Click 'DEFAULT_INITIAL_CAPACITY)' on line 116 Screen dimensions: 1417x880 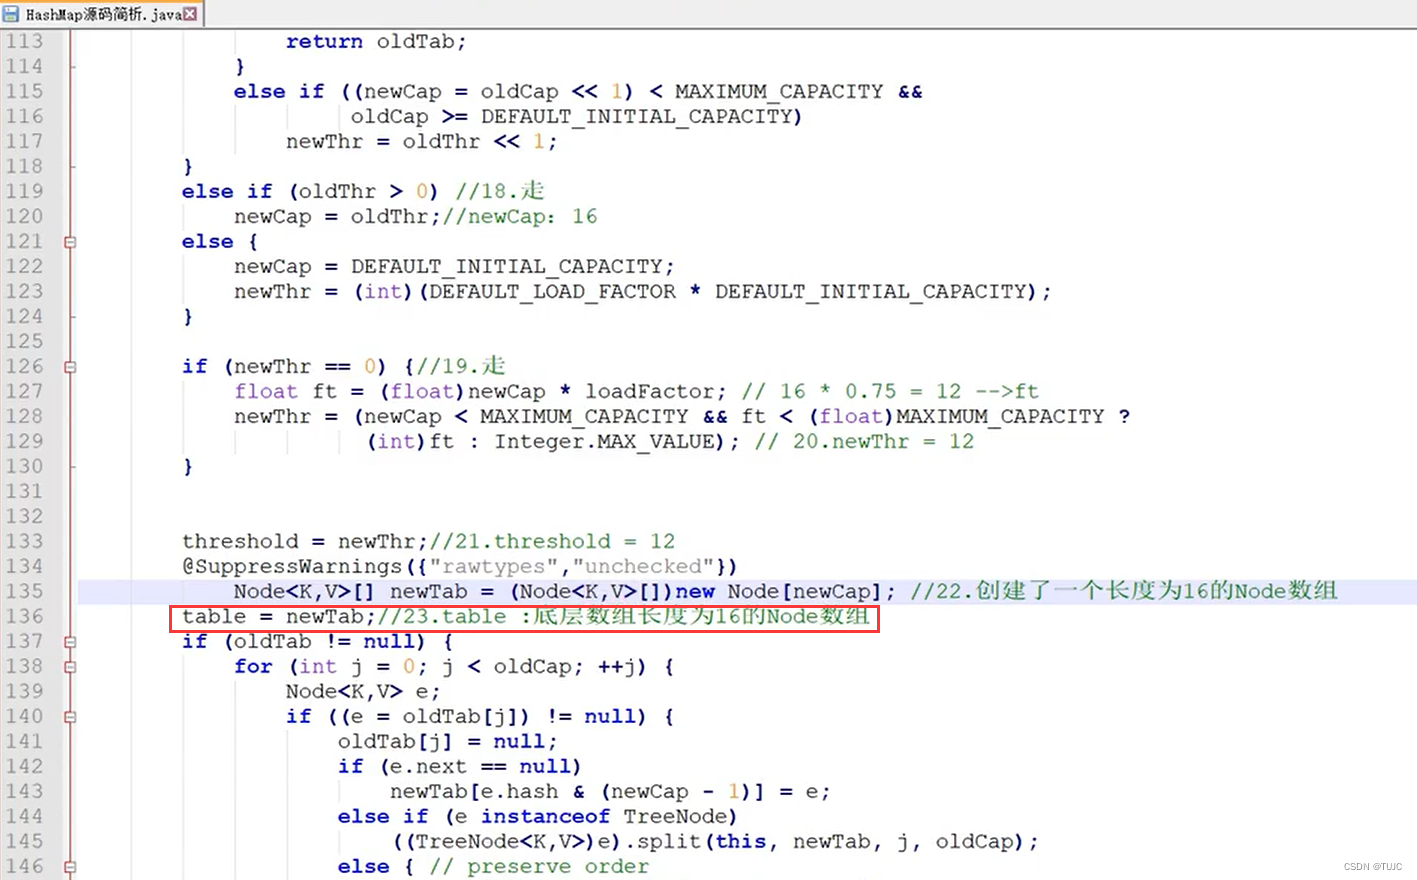click(x=641, y=117)
